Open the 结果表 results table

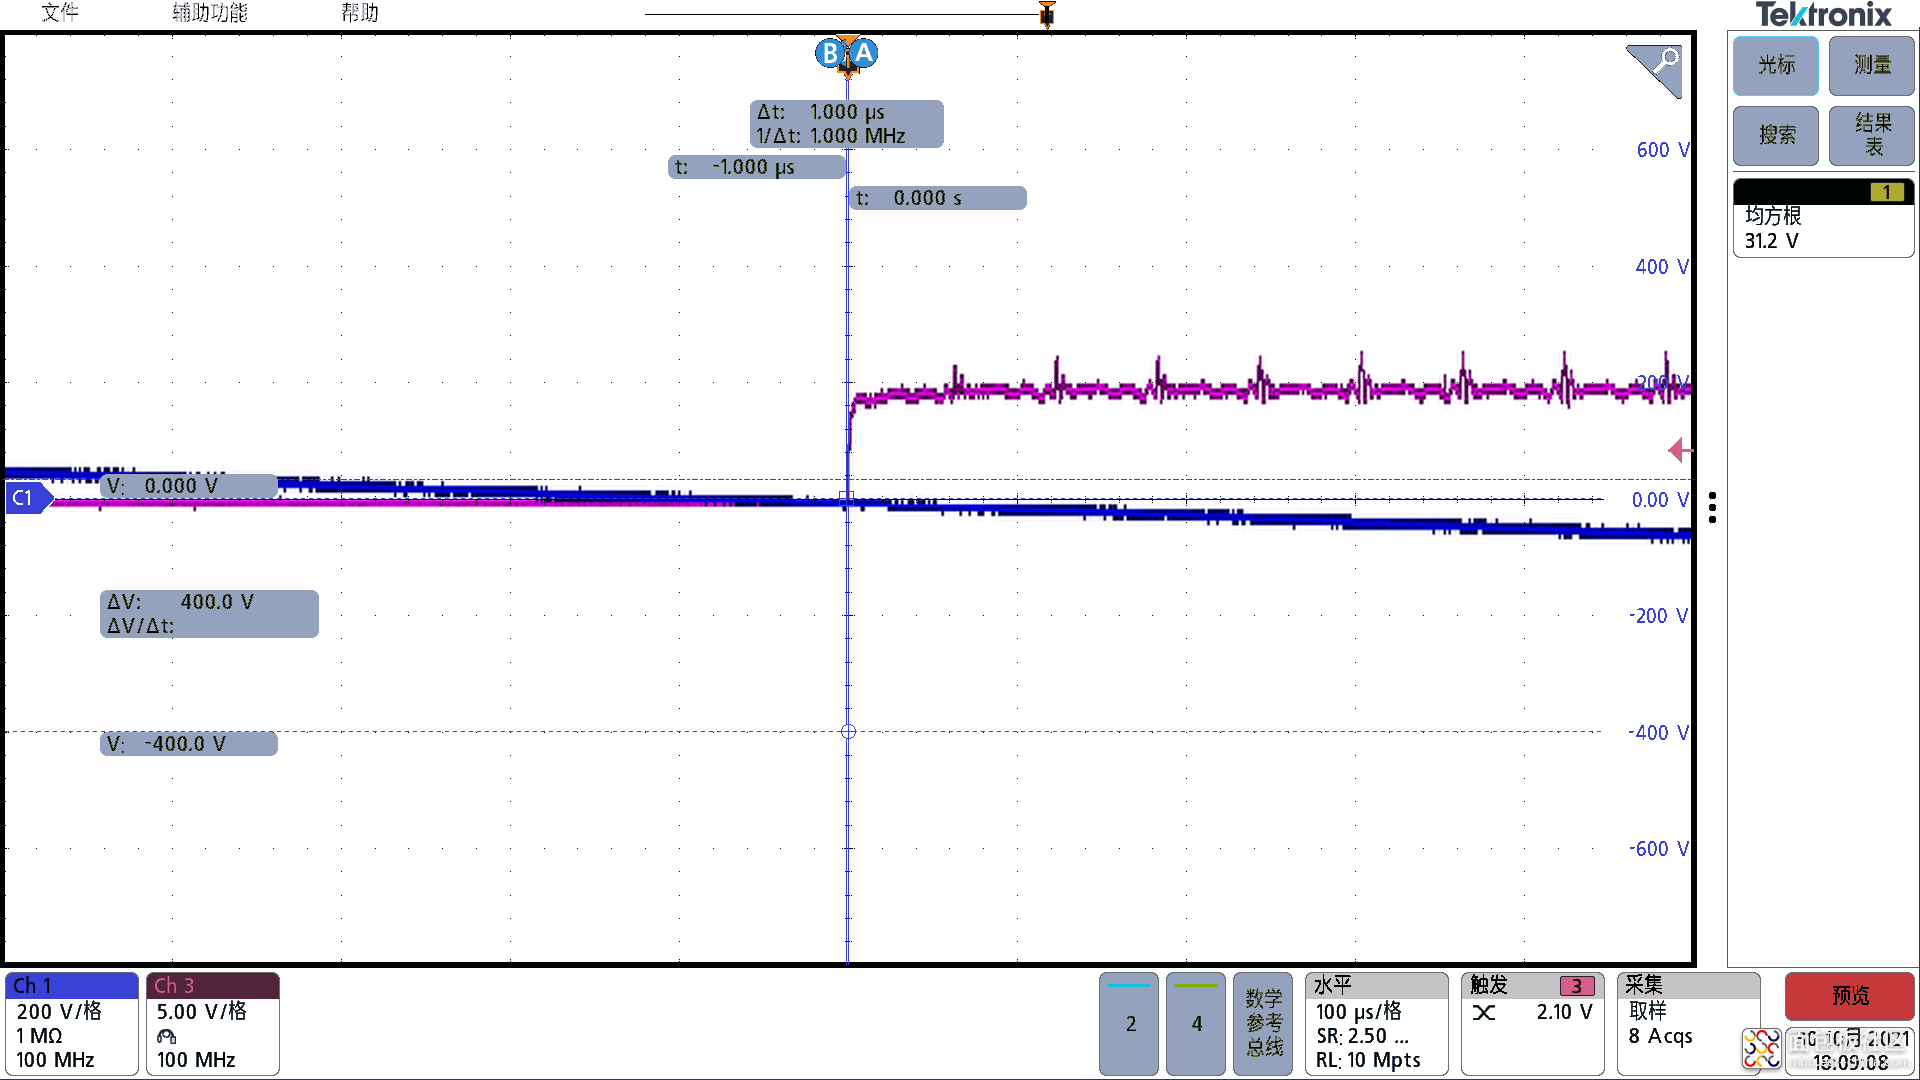1872,135
